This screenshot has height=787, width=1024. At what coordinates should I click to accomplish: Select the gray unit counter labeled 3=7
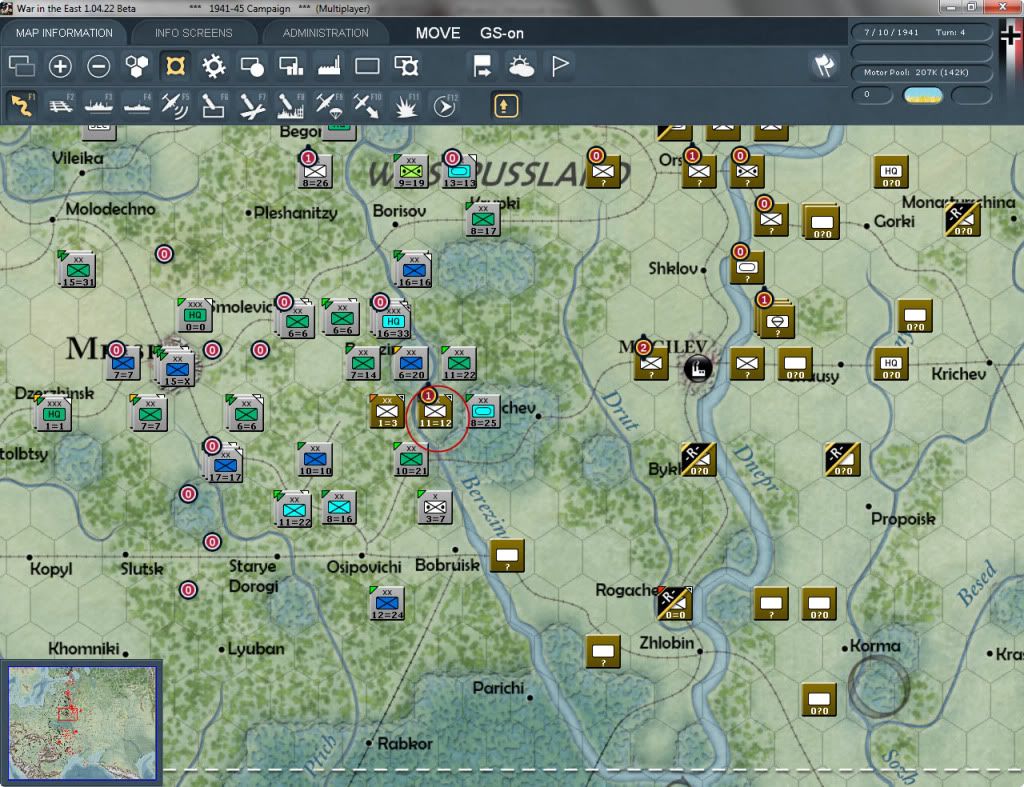(435, 507)
